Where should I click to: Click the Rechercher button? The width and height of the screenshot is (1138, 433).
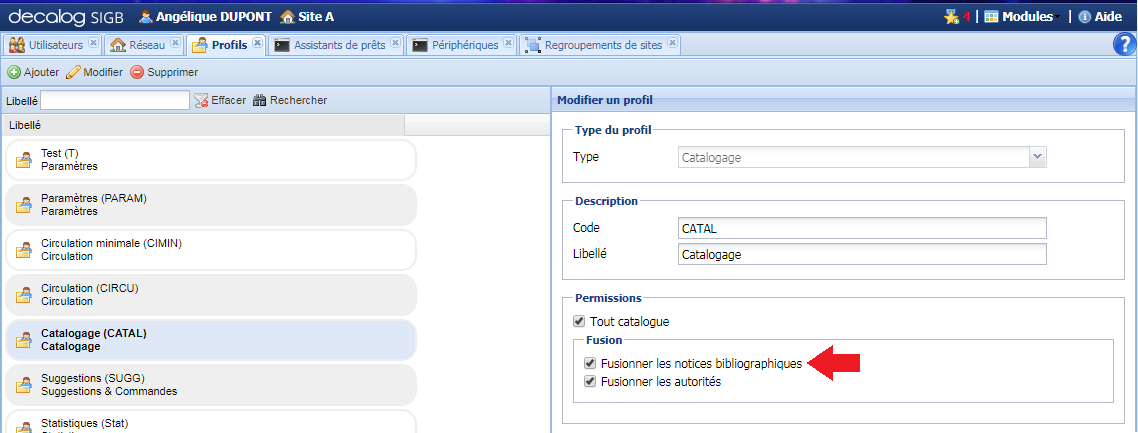(x=290, y=100)
